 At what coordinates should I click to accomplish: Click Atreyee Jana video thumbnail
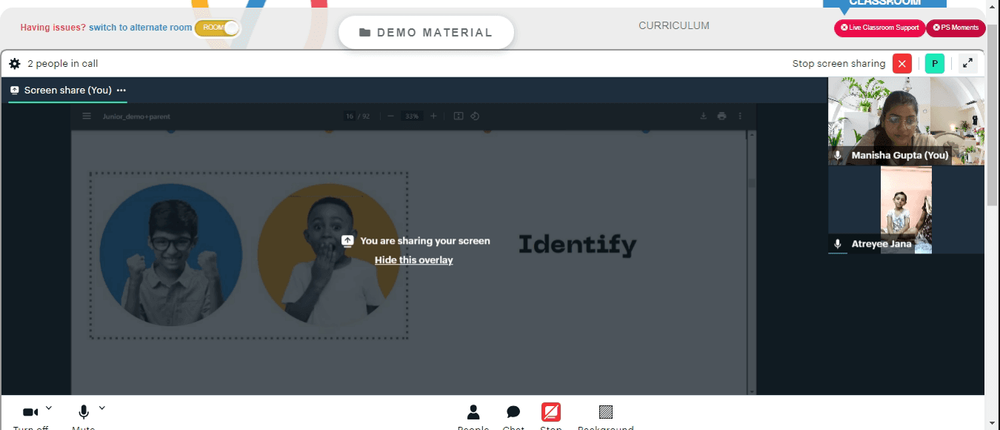coord(906,210)
